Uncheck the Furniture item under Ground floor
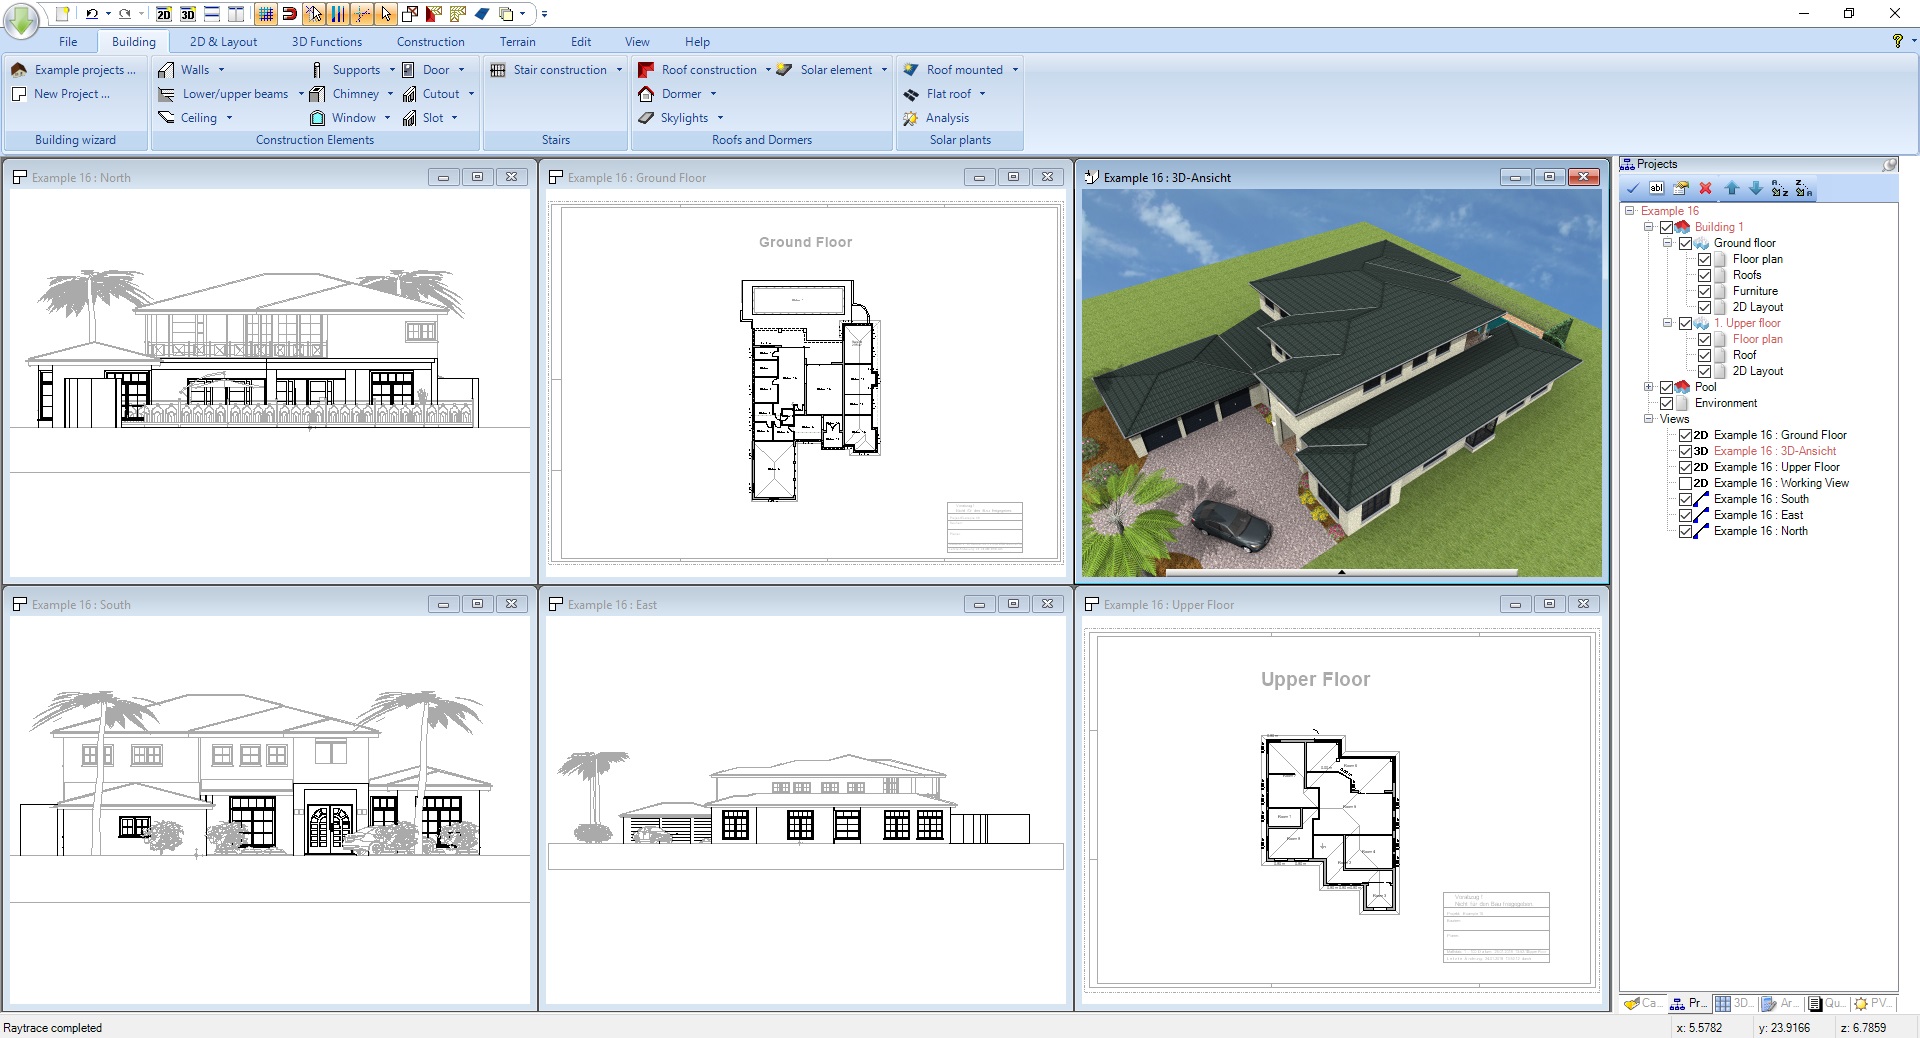The image size is (1920, 1038). [x=1705, y=291]
